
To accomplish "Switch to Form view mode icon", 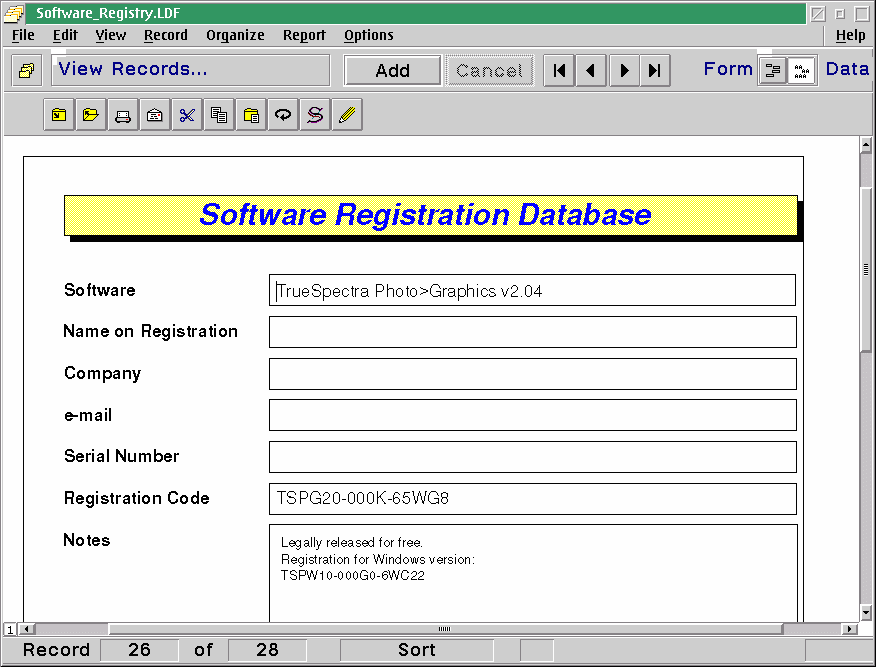I will pos(773,70).
